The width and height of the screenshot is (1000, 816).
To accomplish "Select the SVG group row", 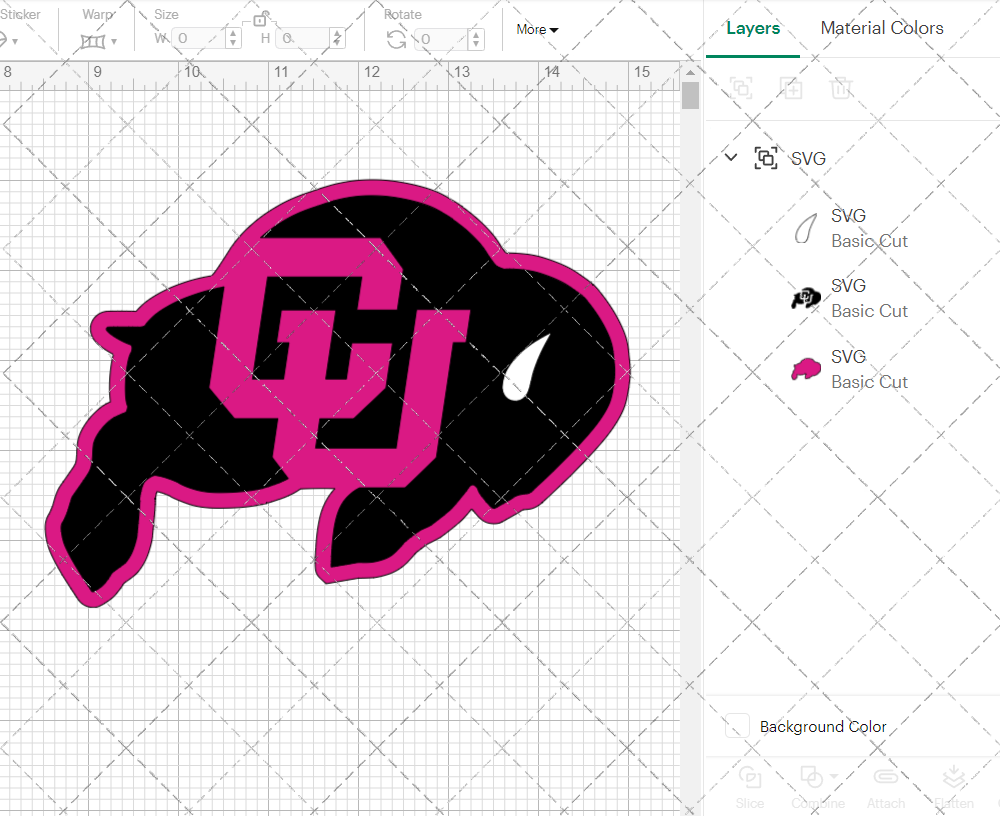I will (853, 158).
